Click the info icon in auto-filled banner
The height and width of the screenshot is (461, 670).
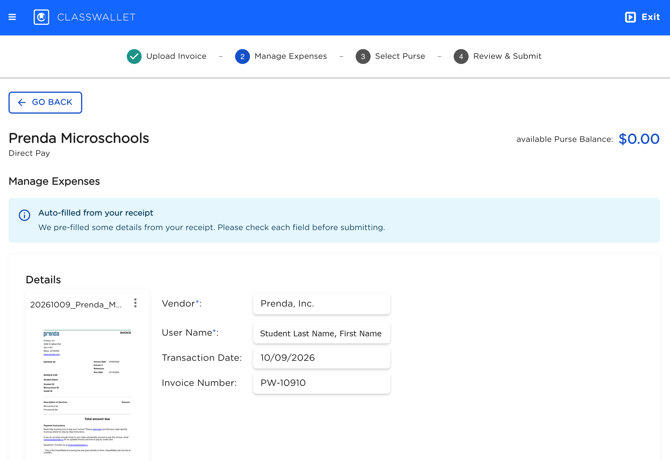point(24,215)
